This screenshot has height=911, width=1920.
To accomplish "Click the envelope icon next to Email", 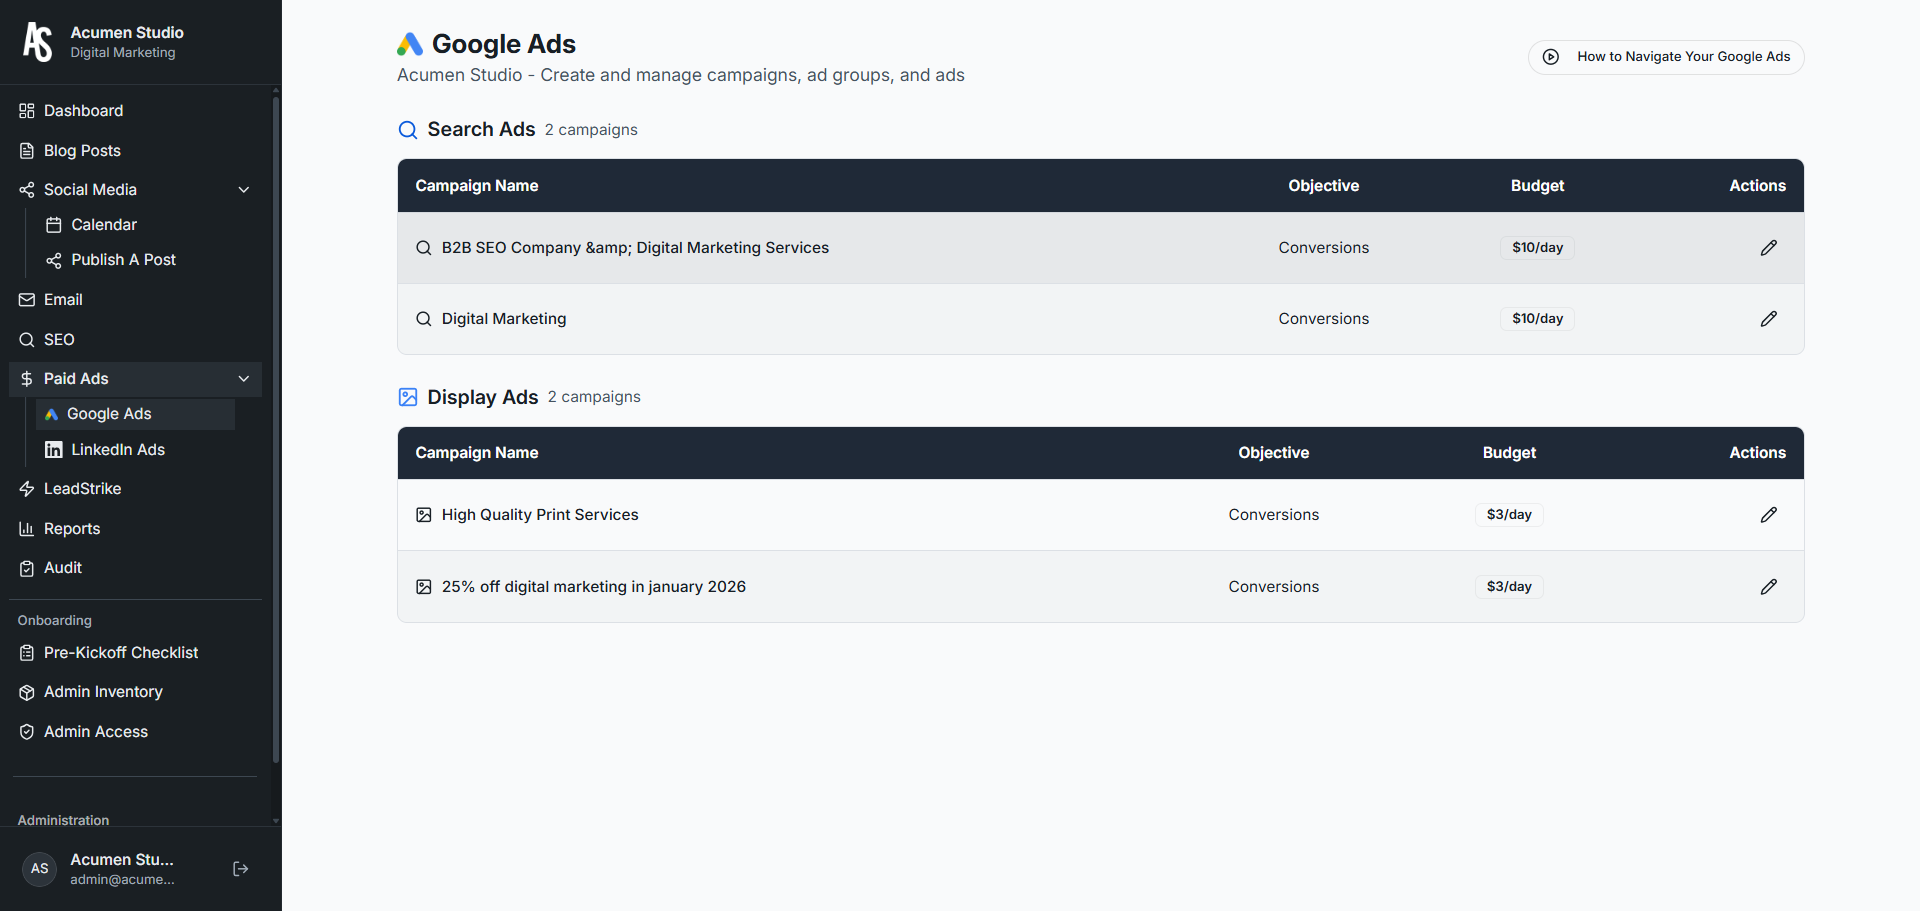I will click(27, 300).
